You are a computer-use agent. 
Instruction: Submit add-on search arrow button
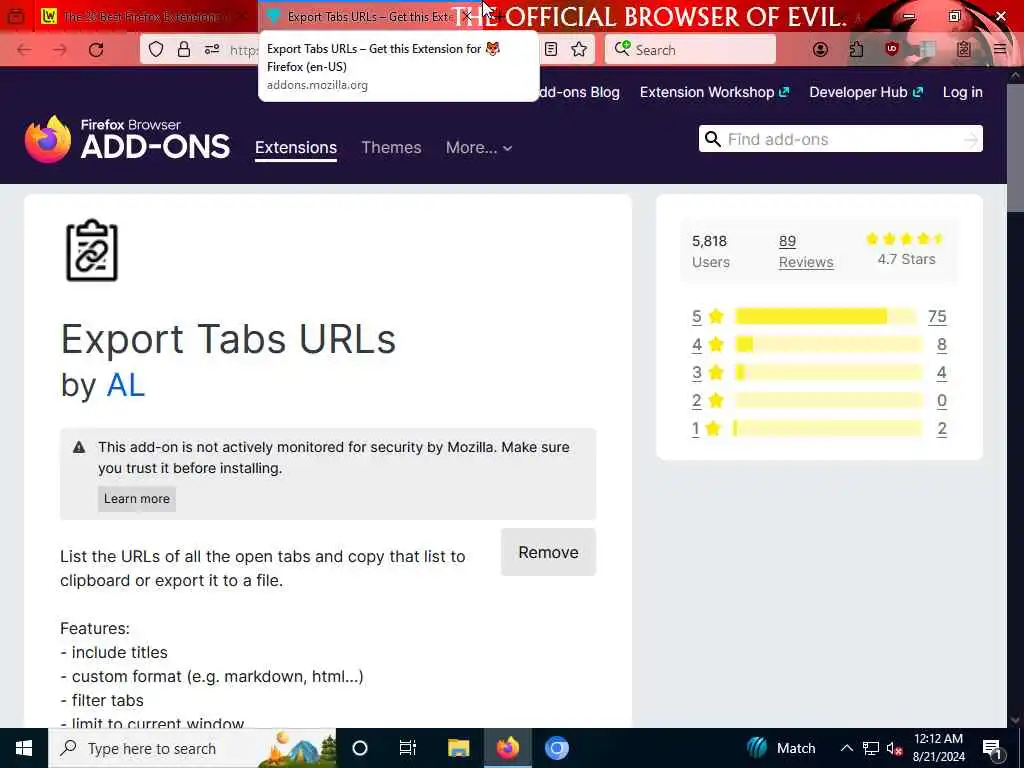tap(972, 139)
